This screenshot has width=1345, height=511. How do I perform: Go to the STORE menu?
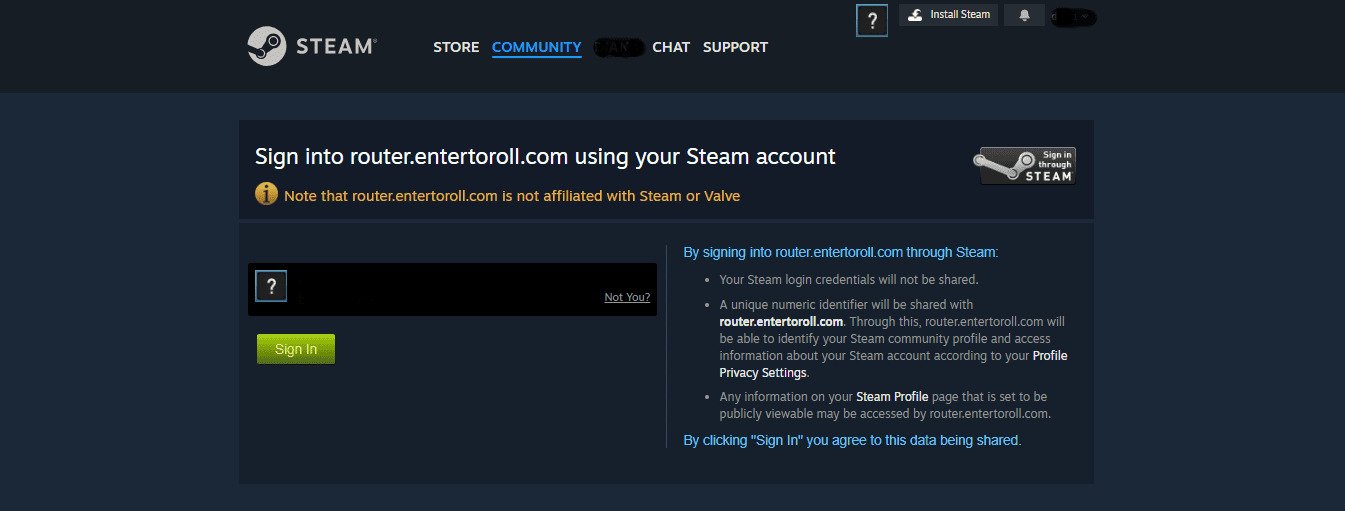pos(456,47)
